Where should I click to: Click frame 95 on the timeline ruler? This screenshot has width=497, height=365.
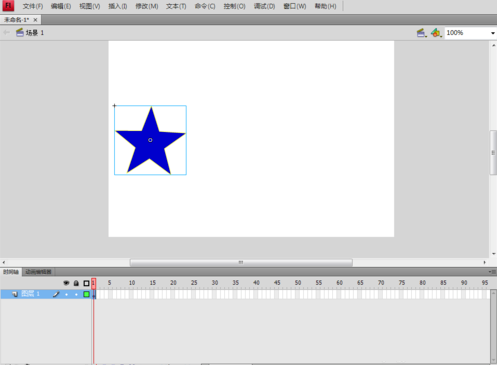(x=485, y=283)
